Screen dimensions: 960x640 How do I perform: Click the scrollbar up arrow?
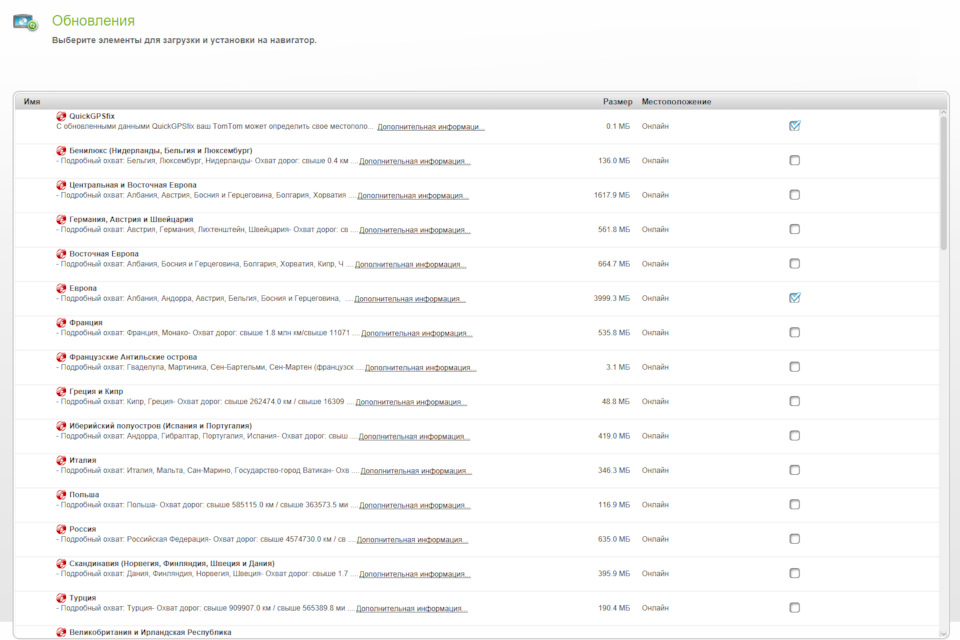pyautogui.click(x=943, y=113)
